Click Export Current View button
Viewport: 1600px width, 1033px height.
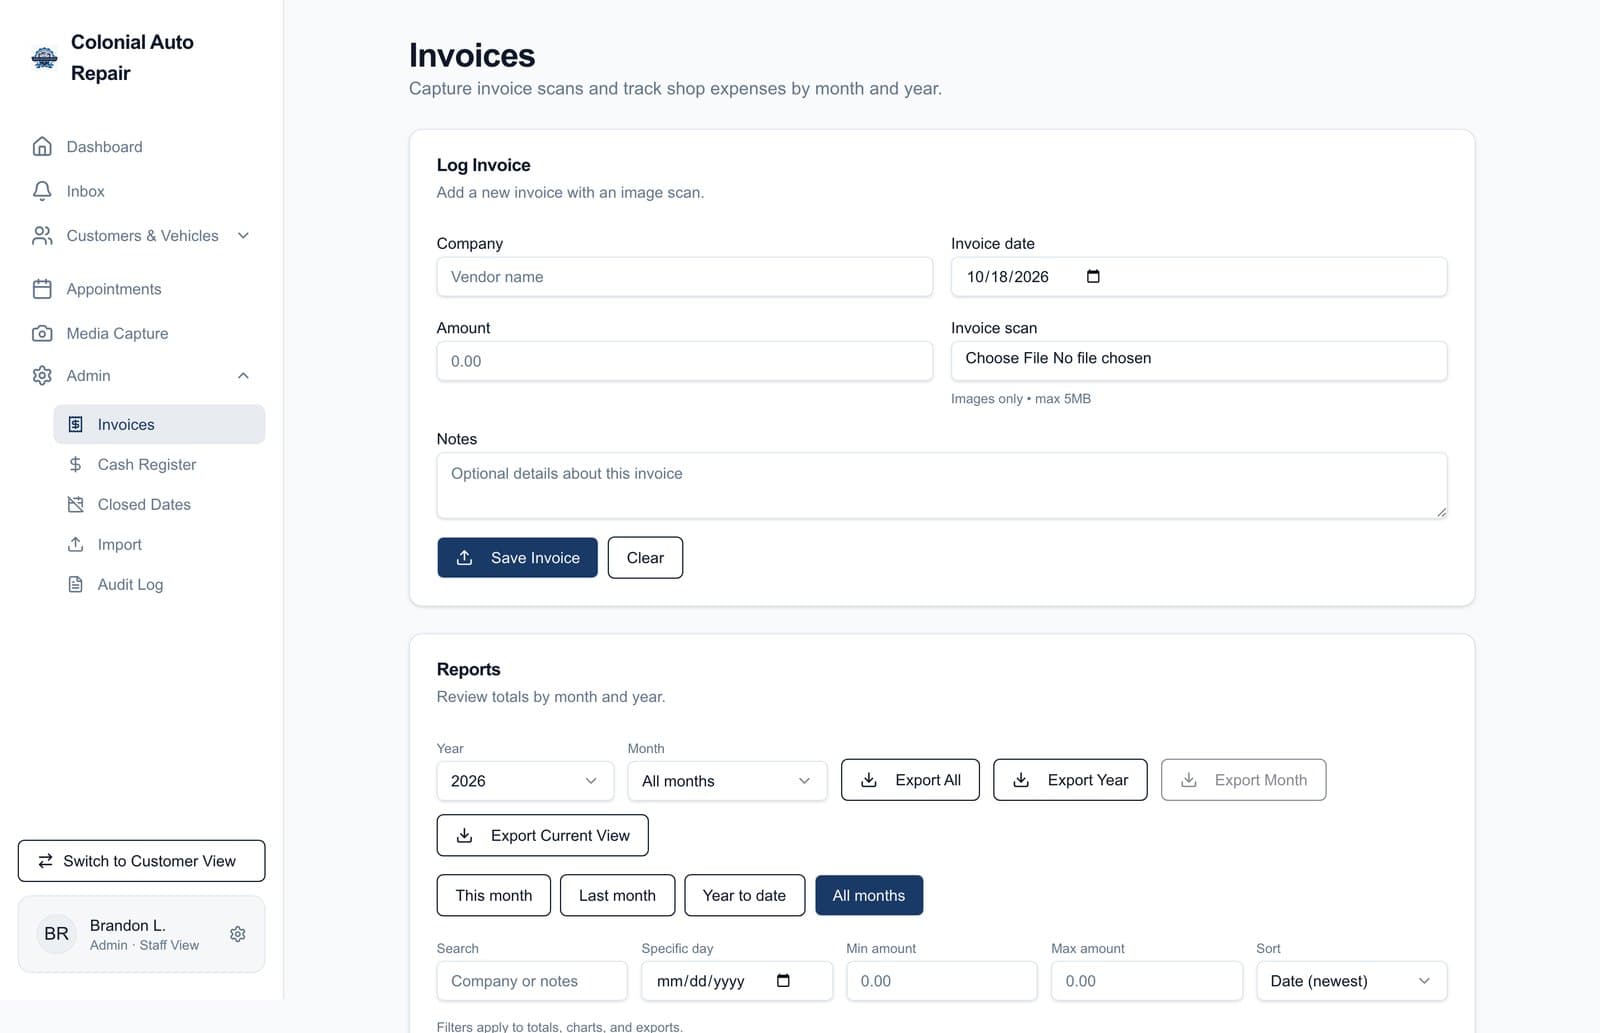542,836
